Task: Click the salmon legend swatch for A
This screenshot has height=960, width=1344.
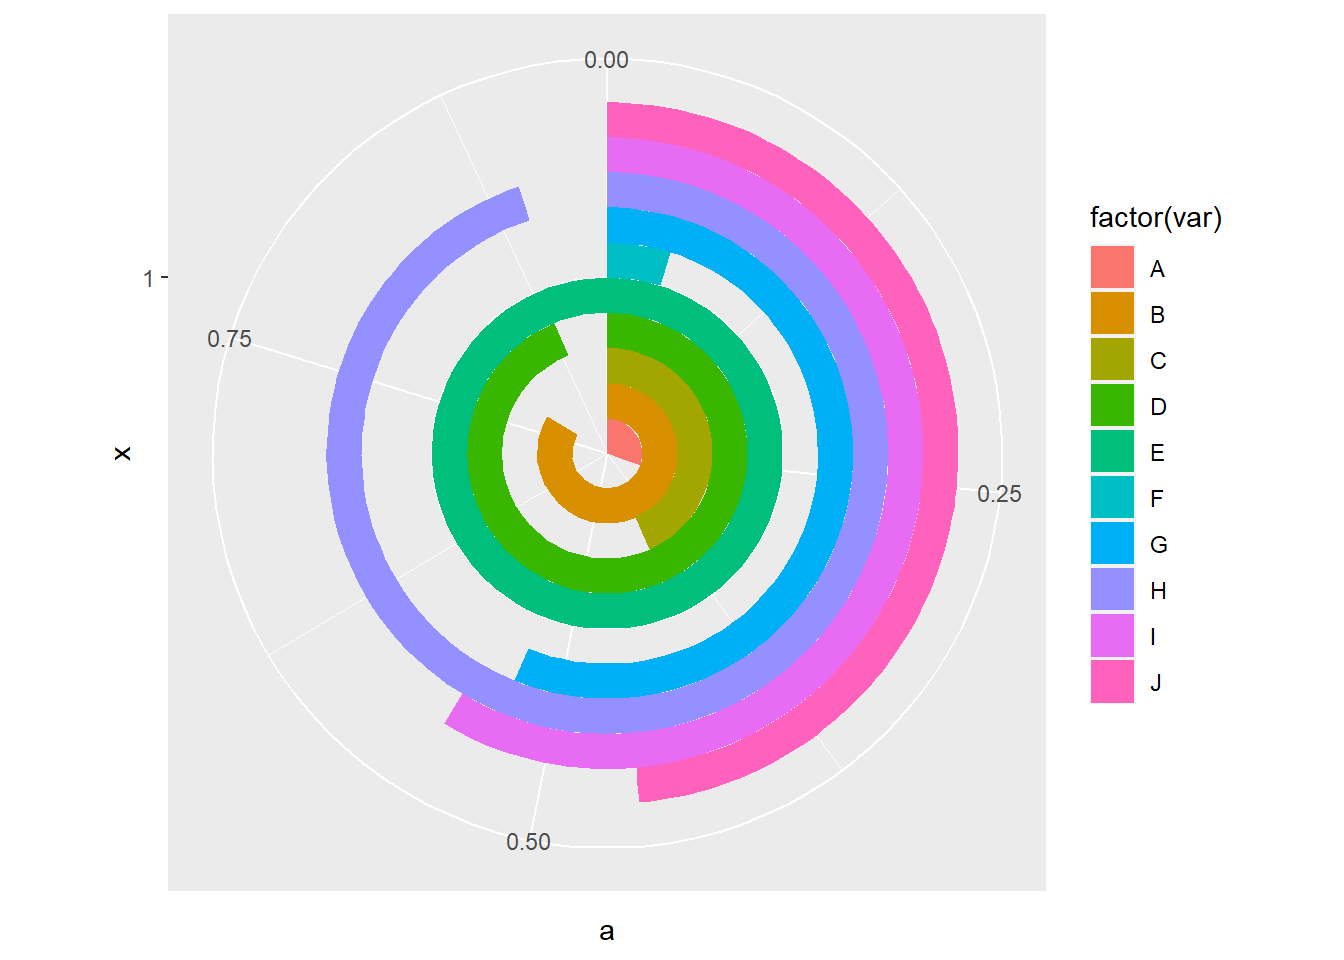Action: [x=1112, y=268]
